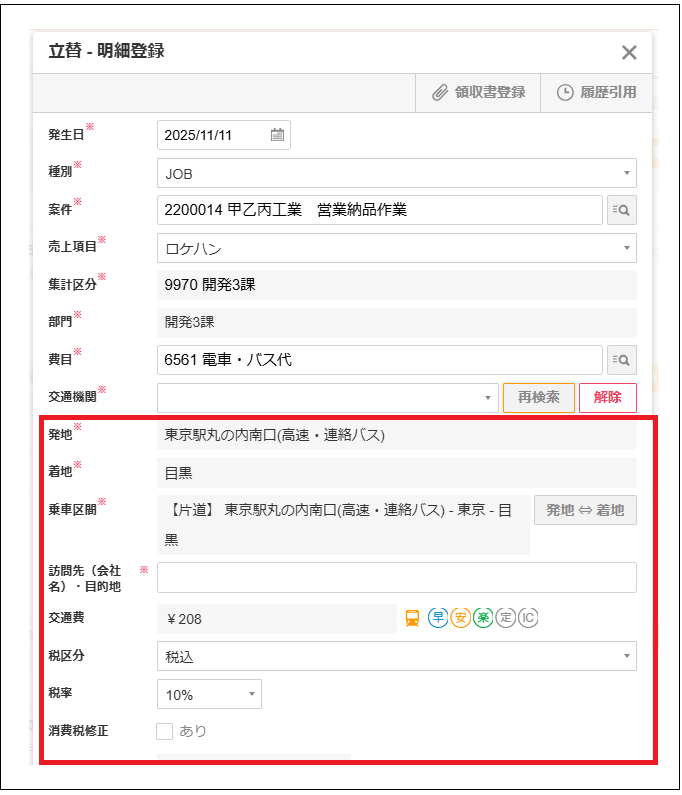The height and width of the screenshot is (795, 682).
Task: Click the 履歴引用 toolbar button
Action: click(596, 92)
